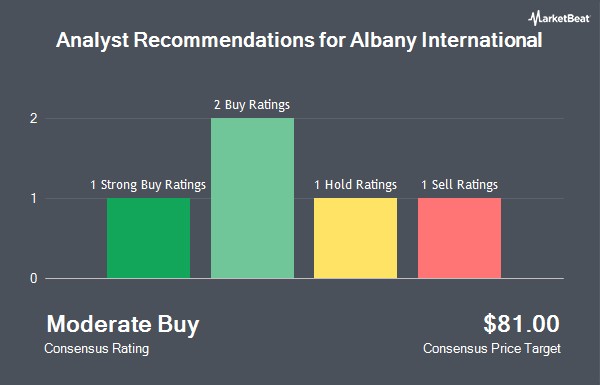Click the y-axis label 1
Viewport: 600px width, 385px height.
34,199
